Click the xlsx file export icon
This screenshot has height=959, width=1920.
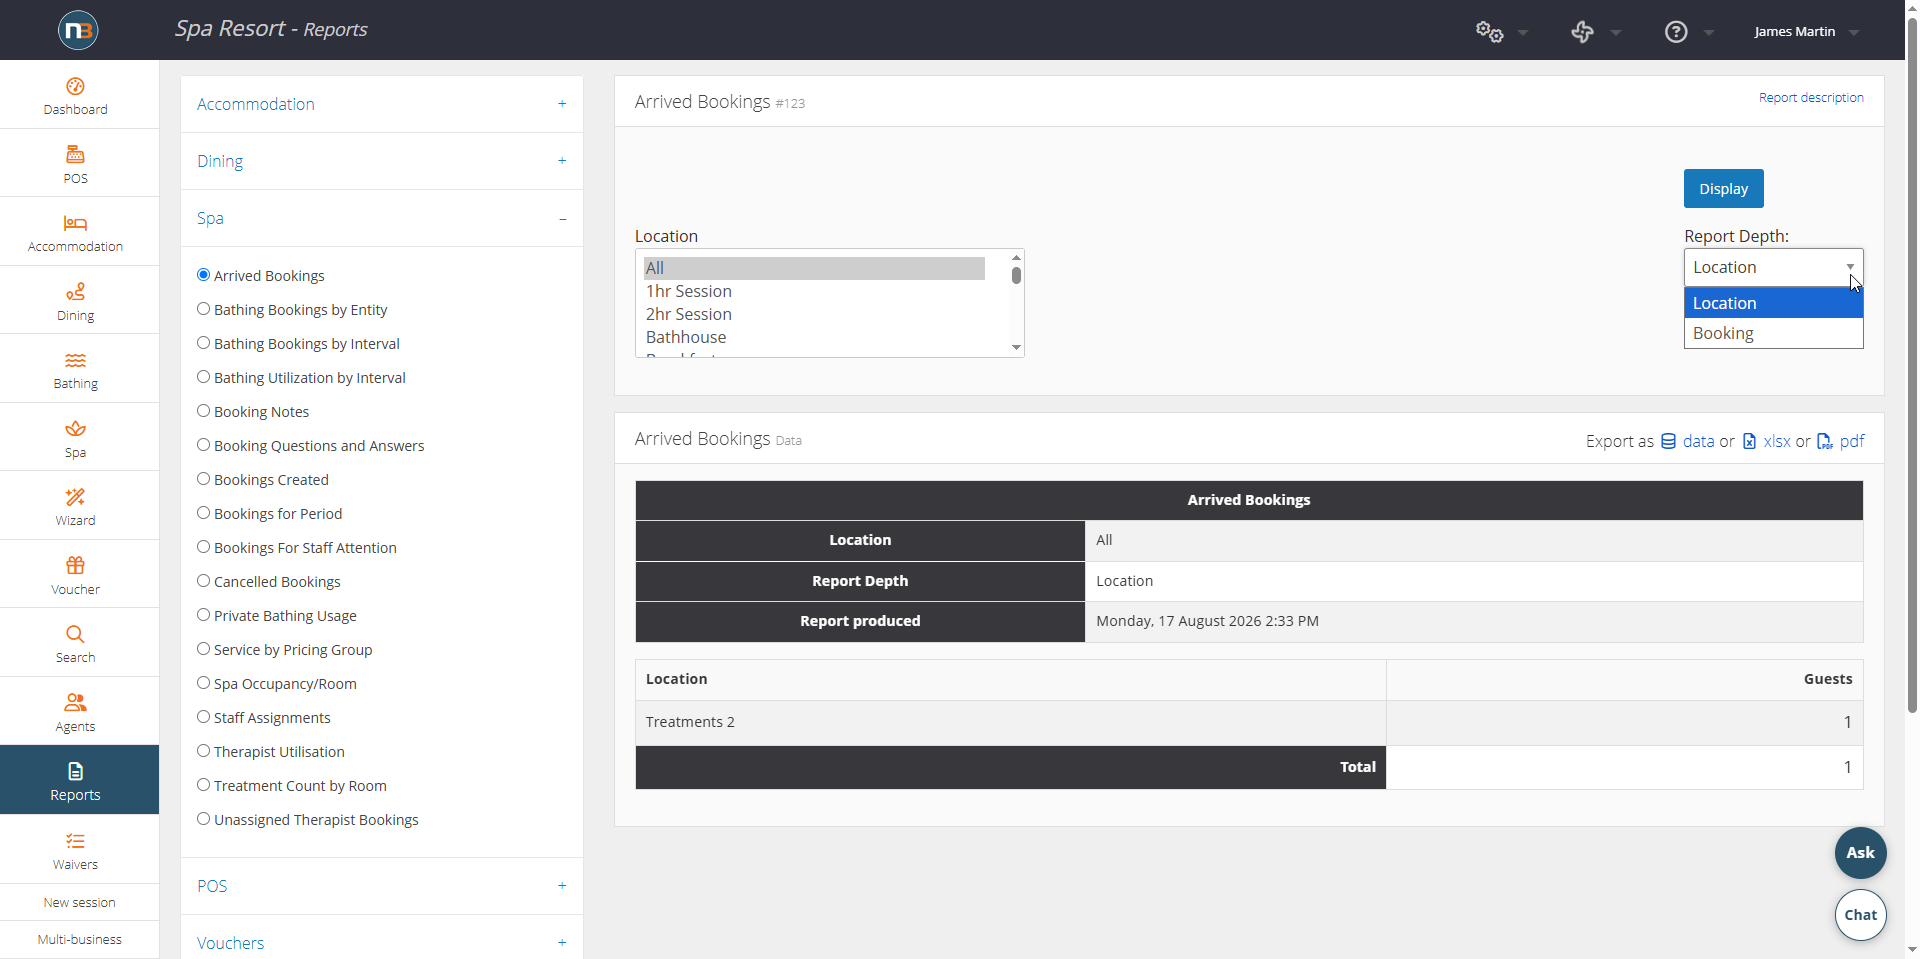click(x=1749, y=441)
